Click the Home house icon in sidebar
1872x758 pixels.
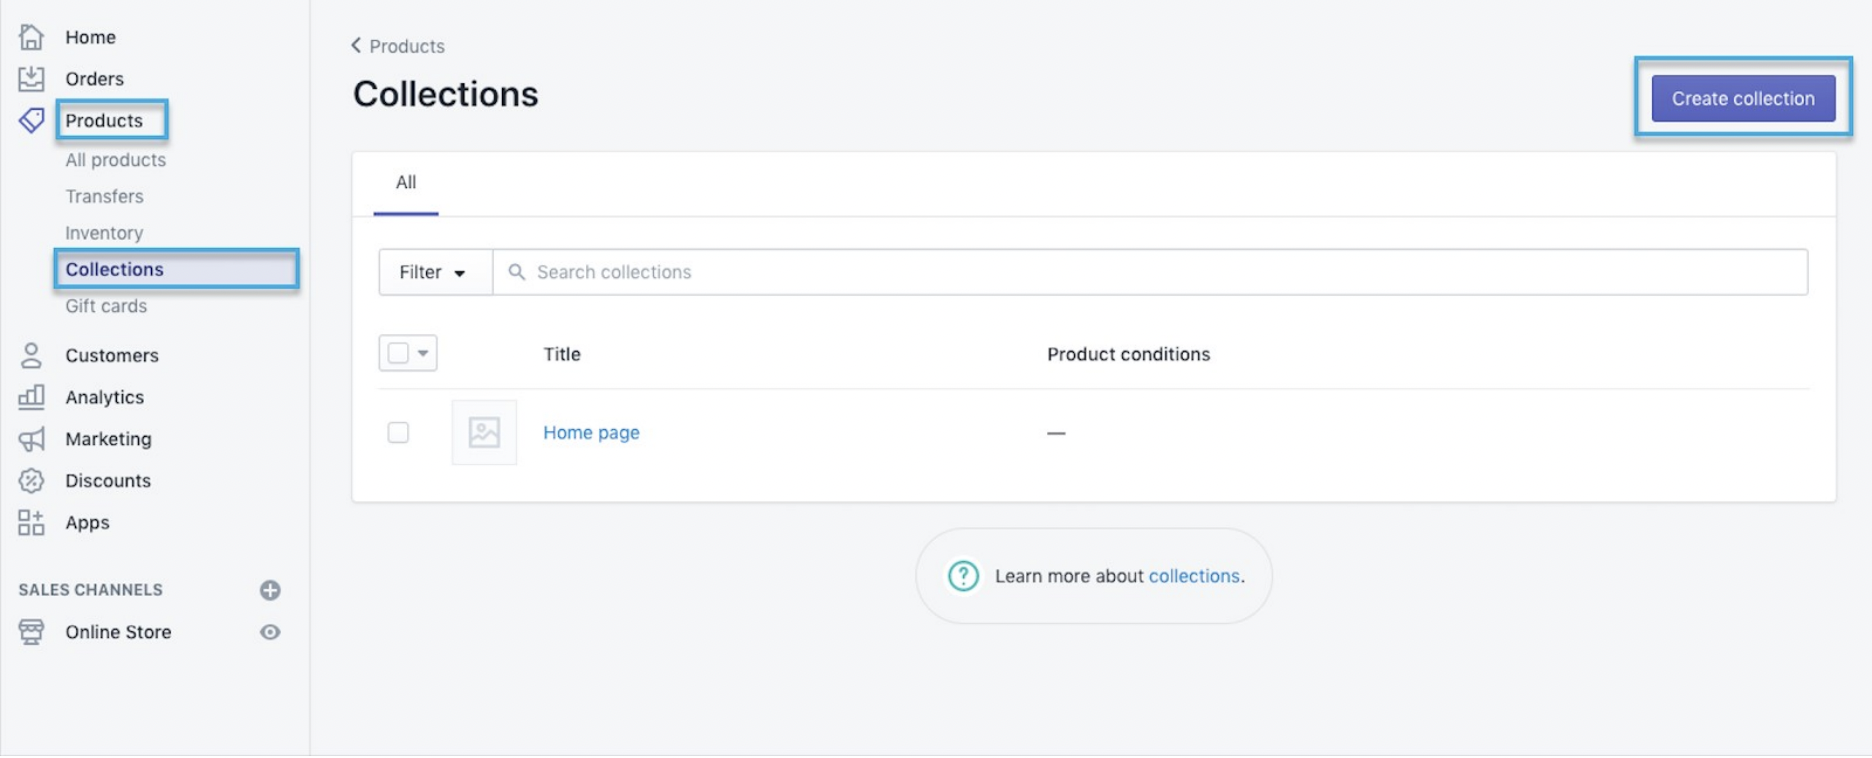tap(31, 37)
